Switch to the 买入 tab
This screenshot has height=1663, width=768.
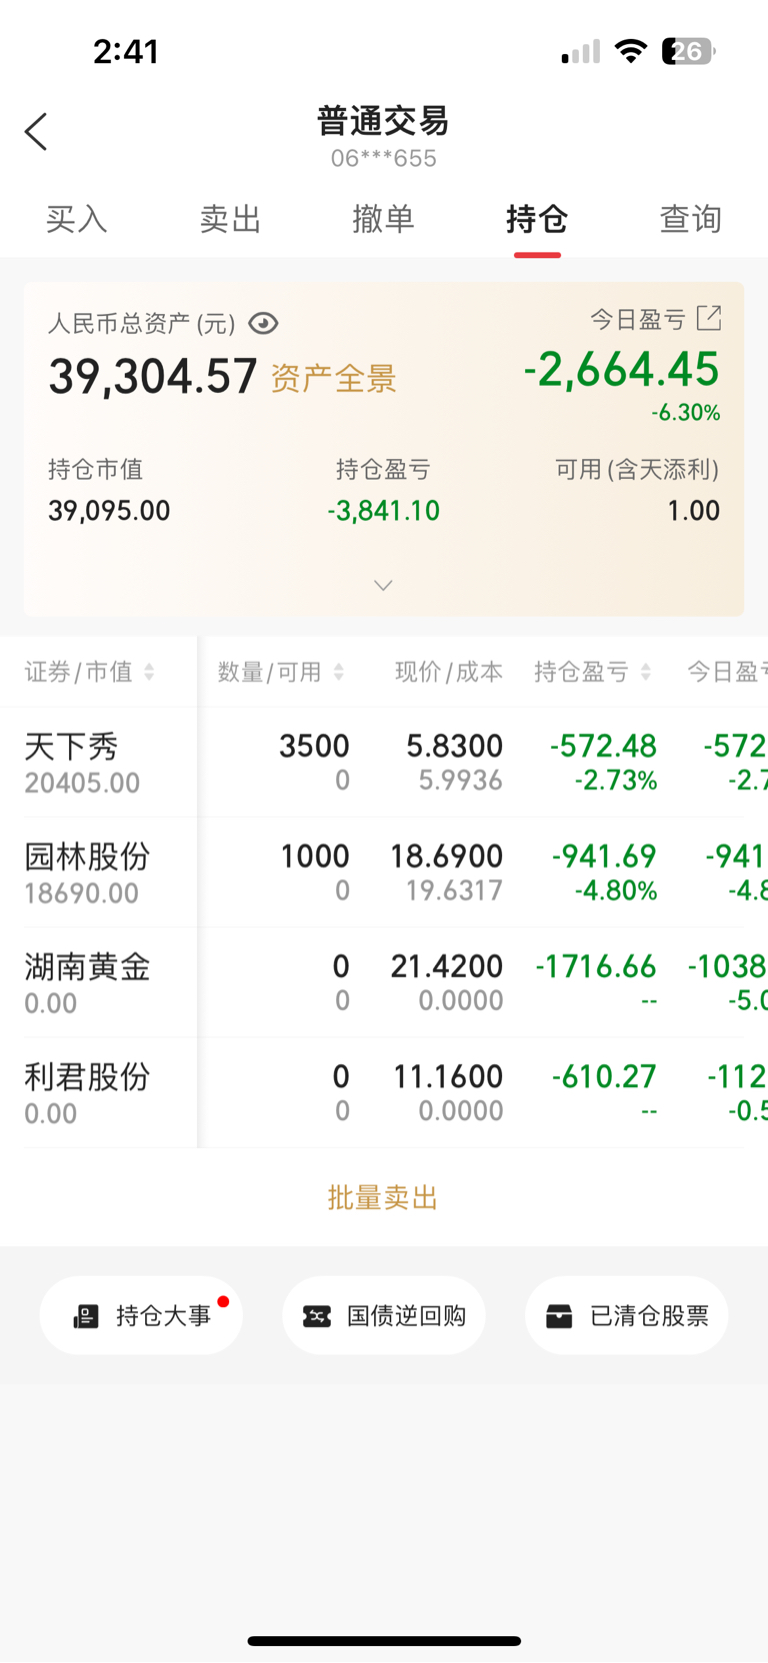click(76, 219)
